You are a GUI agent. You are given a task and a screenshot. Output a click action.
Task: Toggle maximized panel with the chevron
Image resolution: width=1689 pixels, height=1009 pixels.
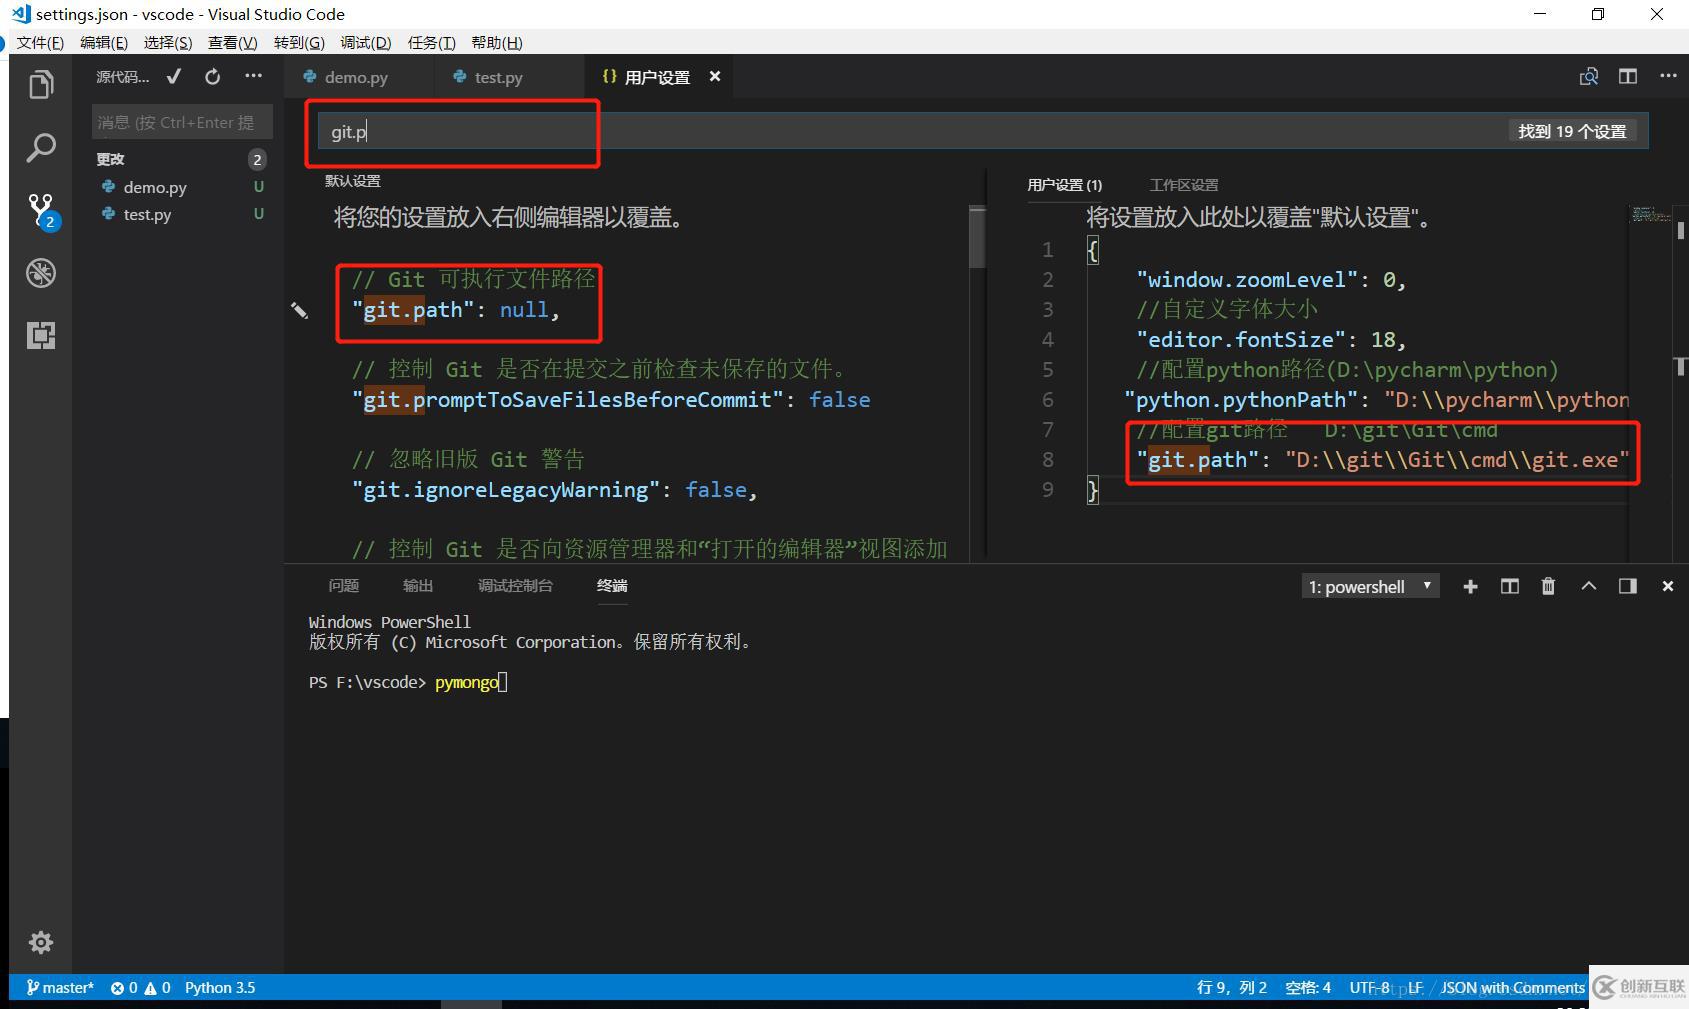(x=1589, y=586)
